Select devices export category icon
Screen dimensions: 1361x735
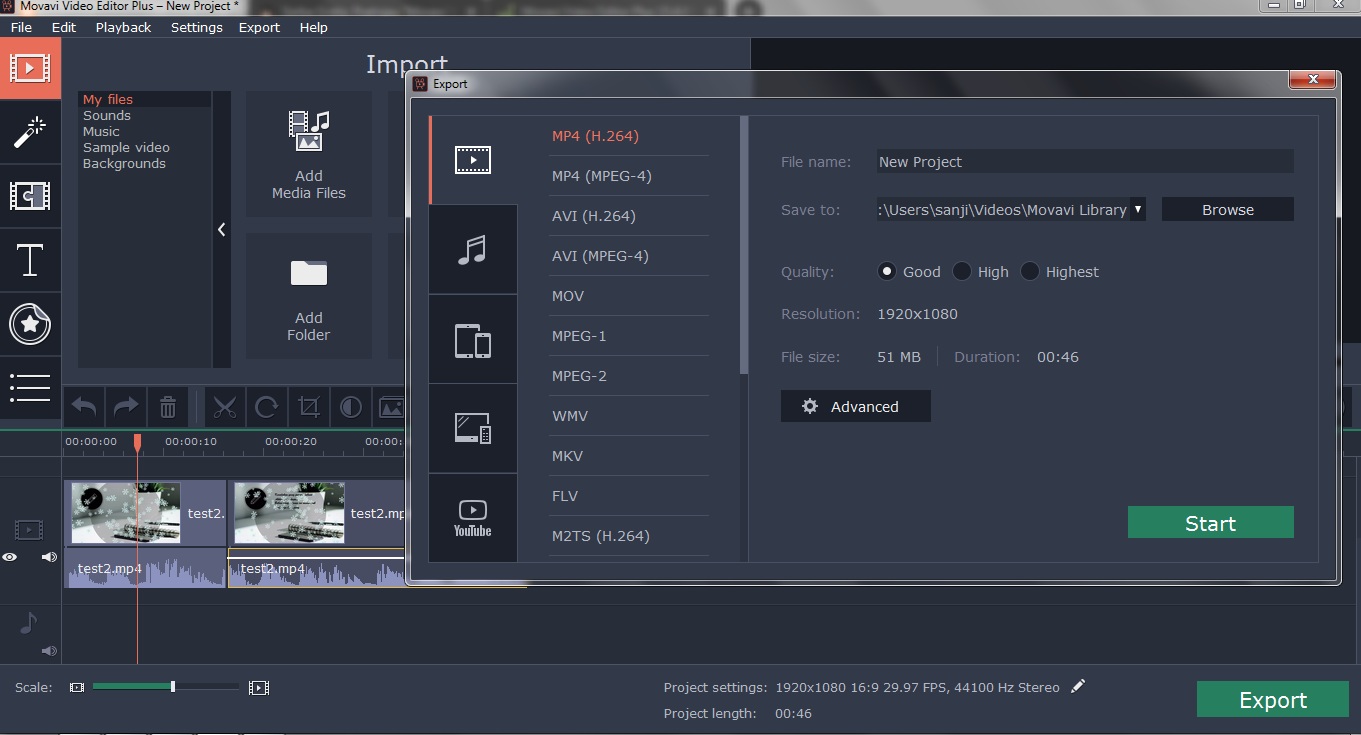[473, 340]
